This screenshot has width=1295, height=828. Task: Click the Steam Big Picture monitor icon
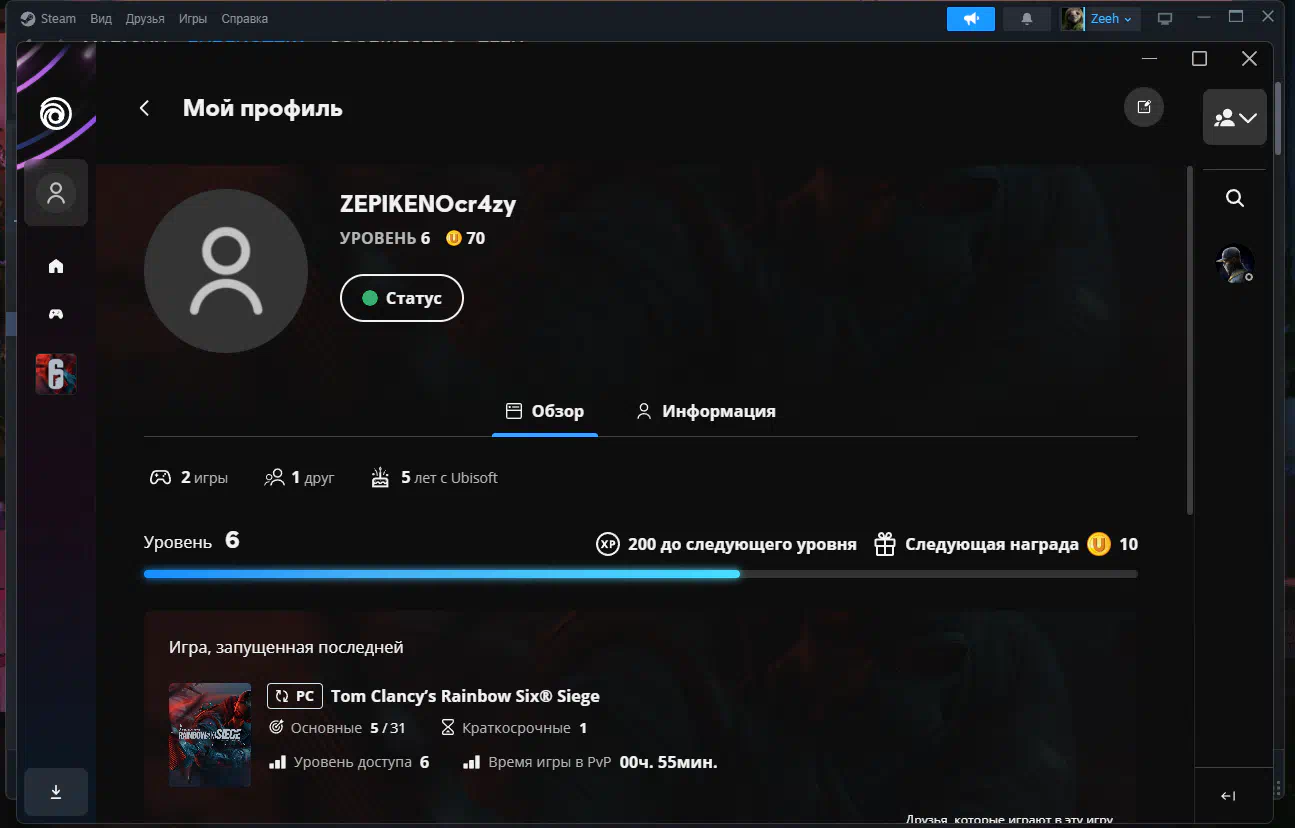(x=1165, y=19)
